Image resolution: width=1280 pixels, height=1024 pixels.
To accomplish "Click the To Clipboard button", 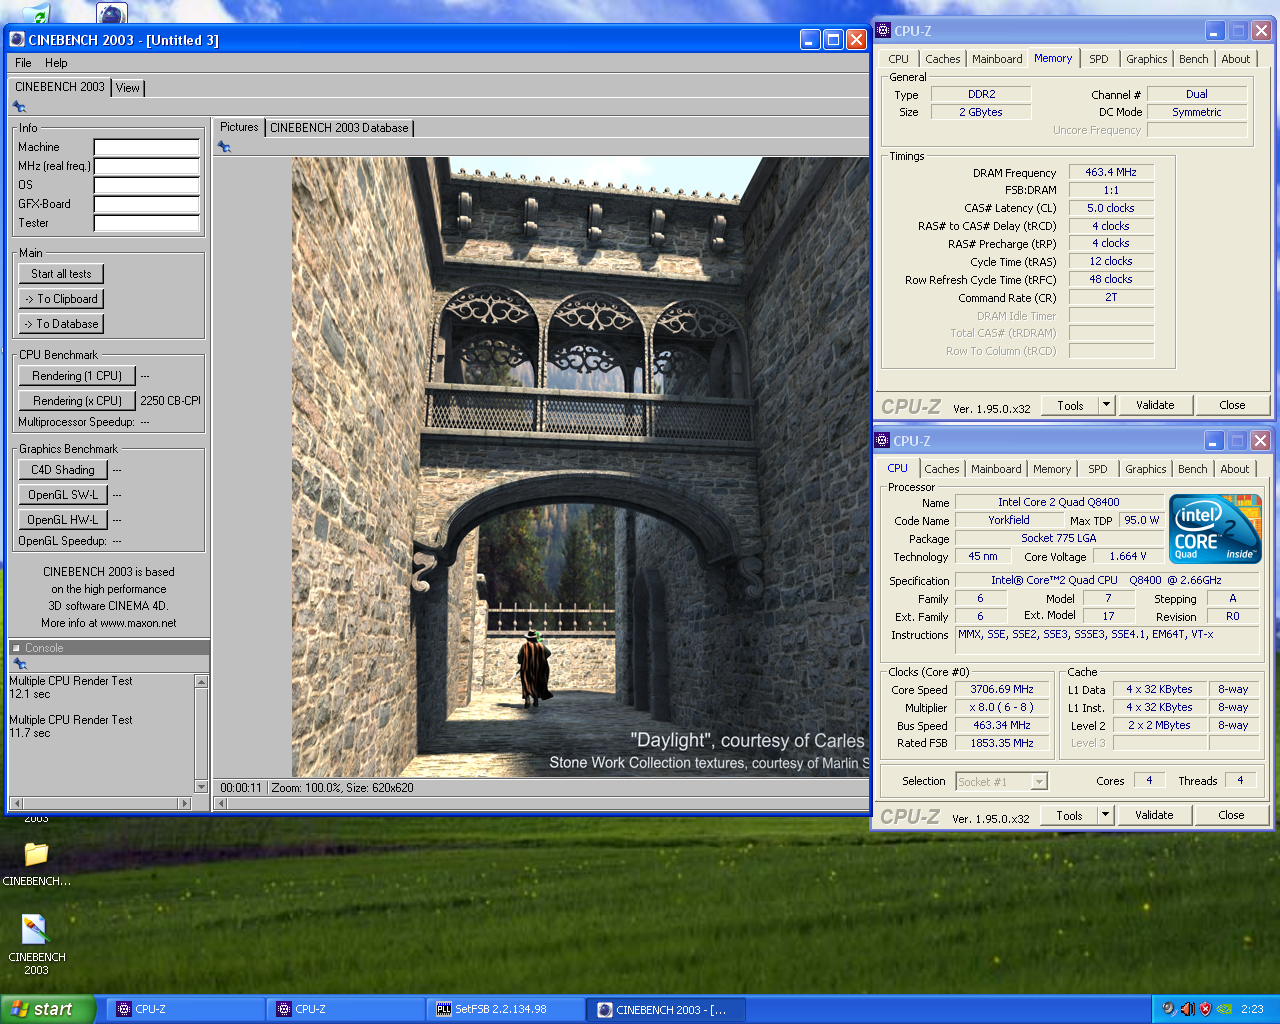I will click(x=61, y=299).
